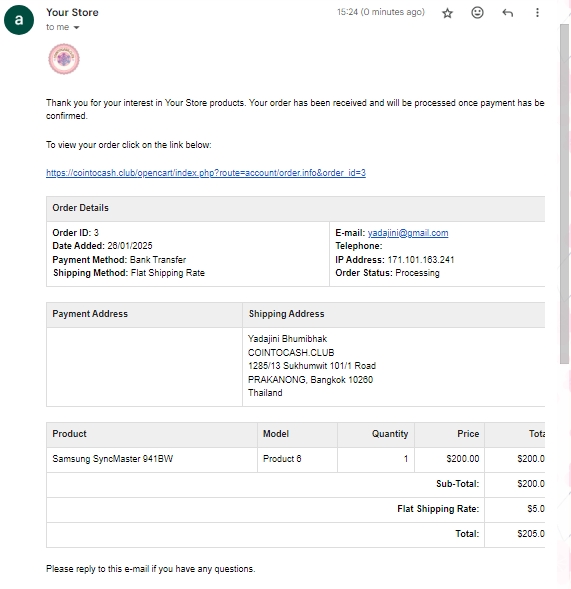
Task: Click the round pink store logo image
Action: click(x=64, y=59)
